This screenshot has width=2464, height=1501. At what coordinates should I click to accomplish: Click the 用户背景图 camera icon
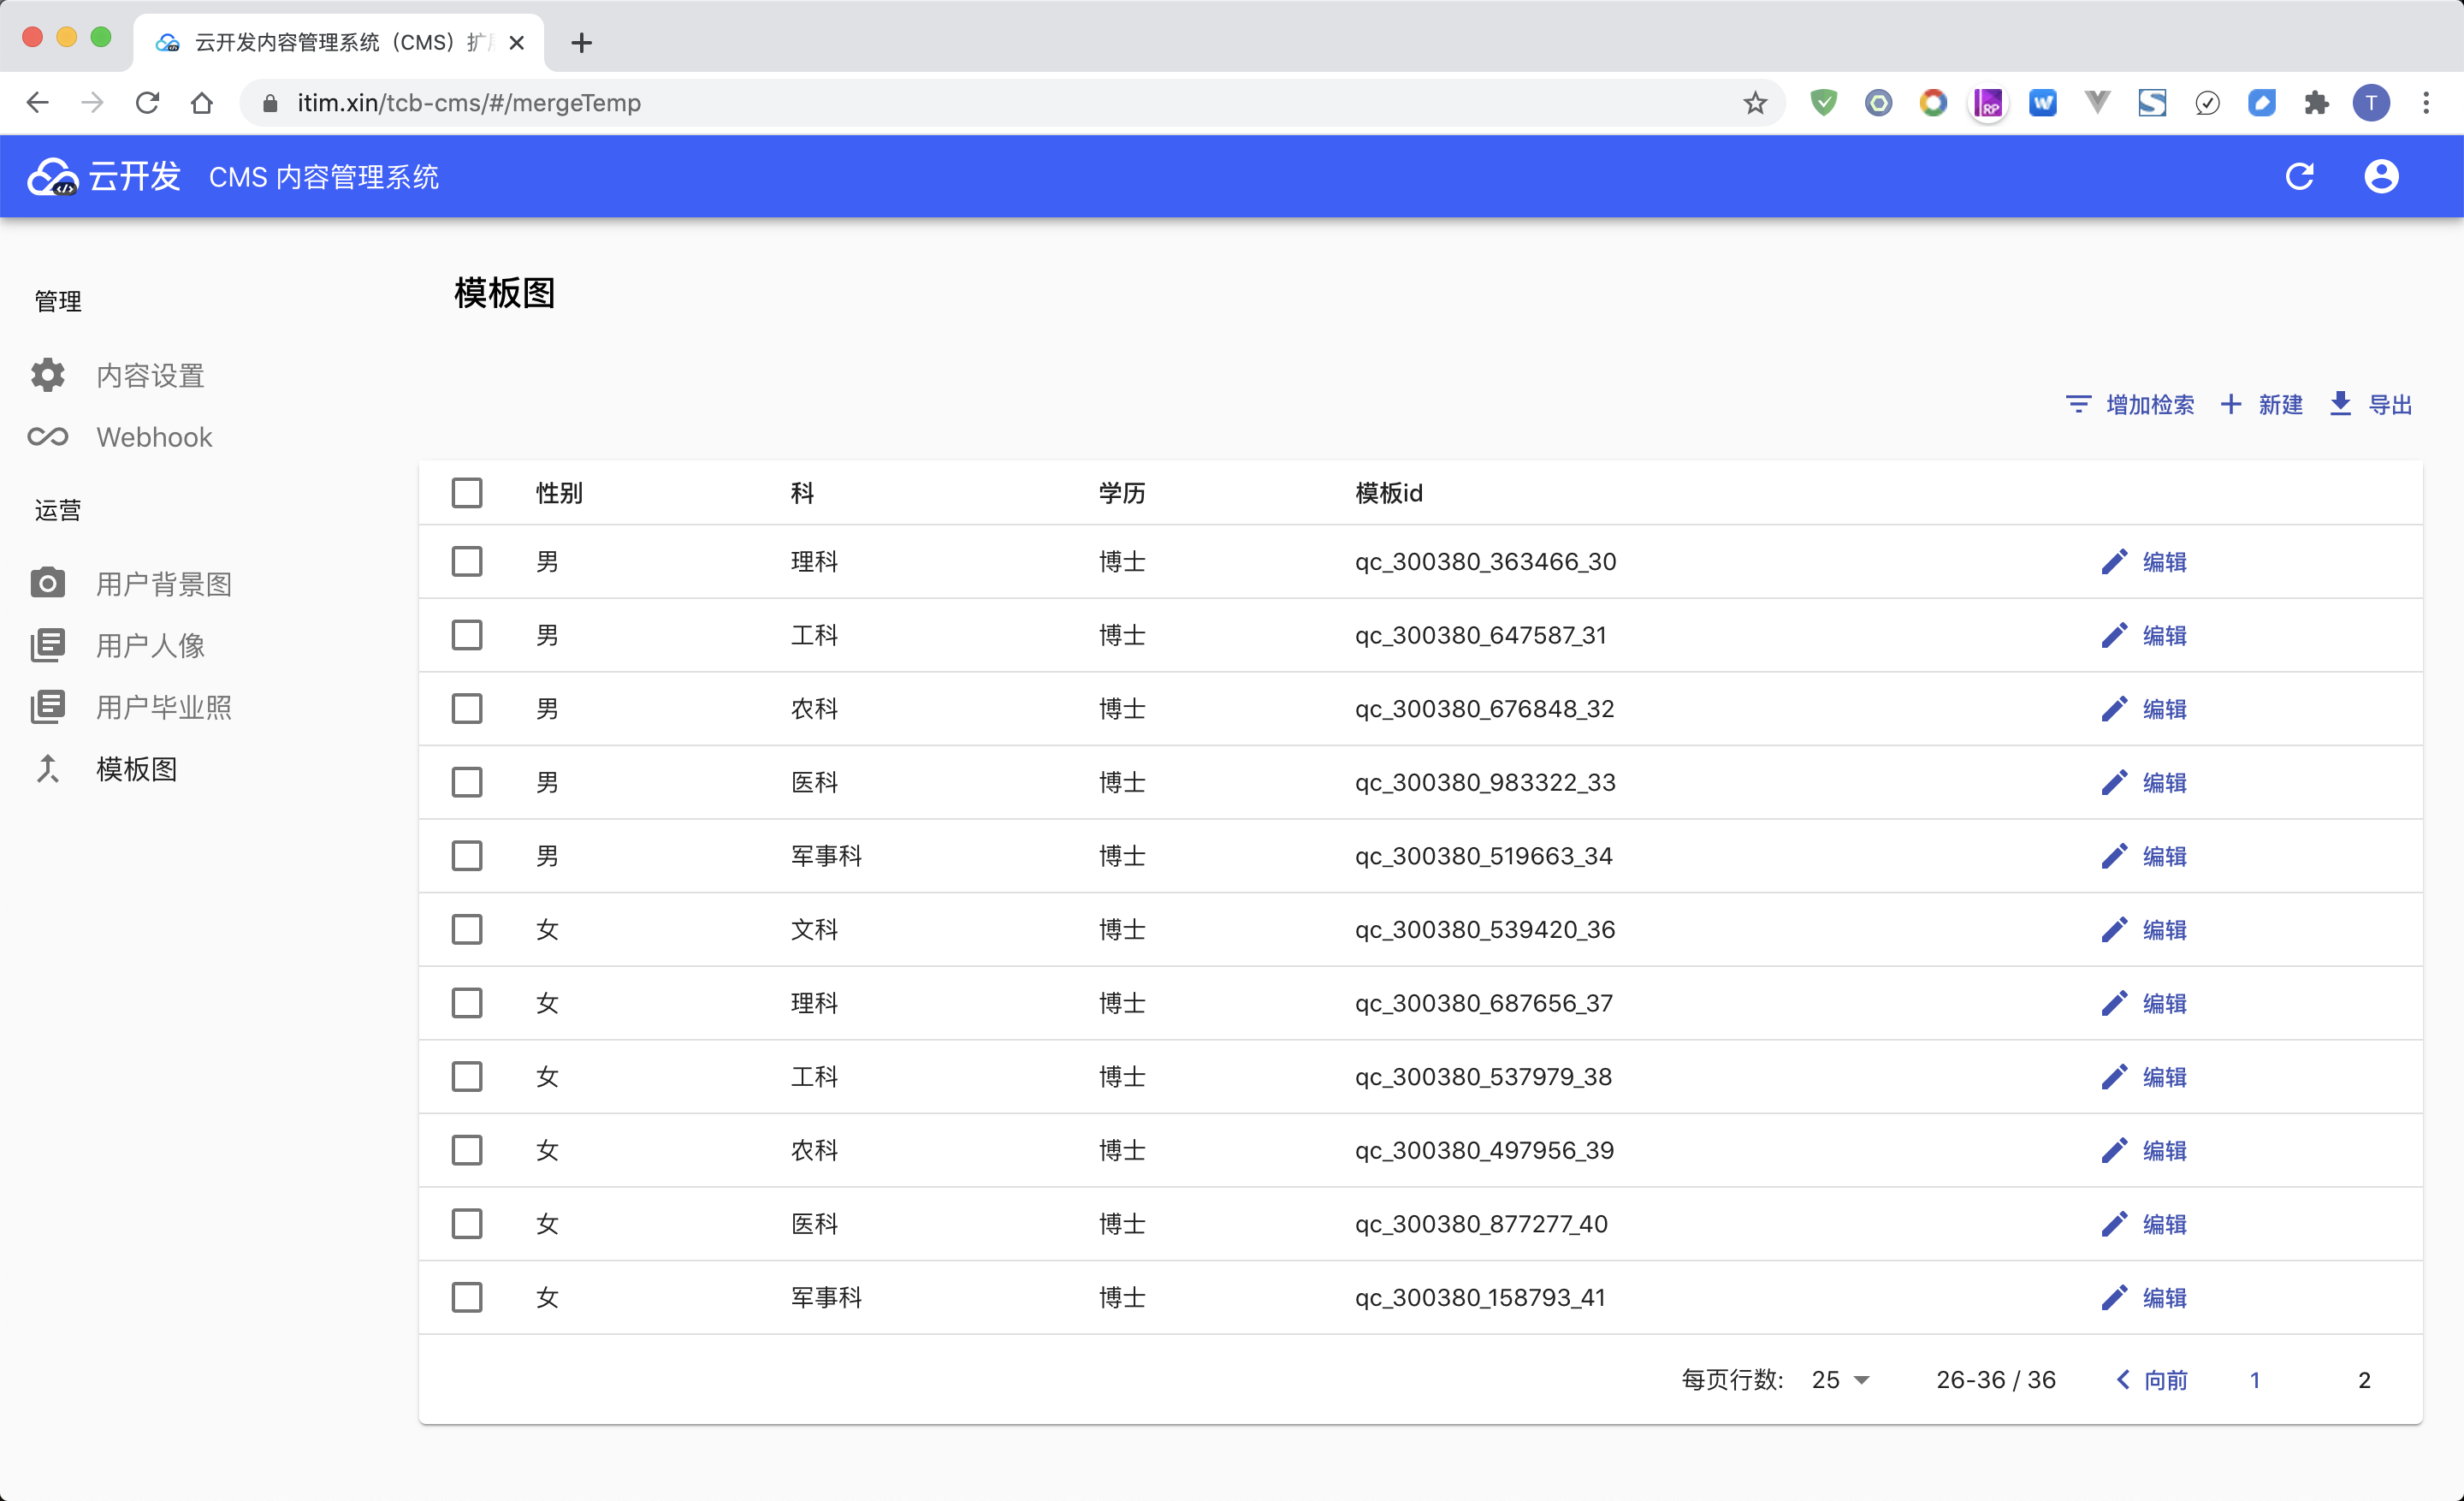point(47,583)
